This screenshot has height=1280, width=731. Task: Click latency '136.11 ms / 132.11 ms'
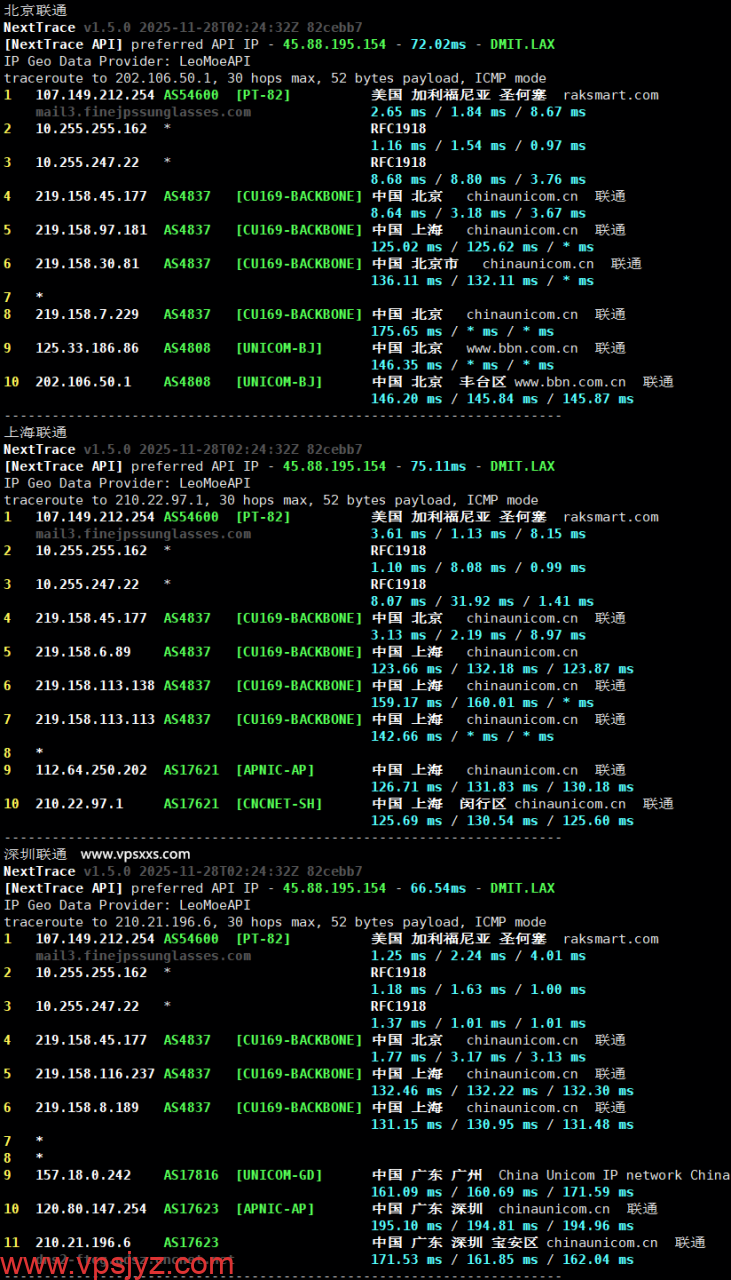(455, 281)
